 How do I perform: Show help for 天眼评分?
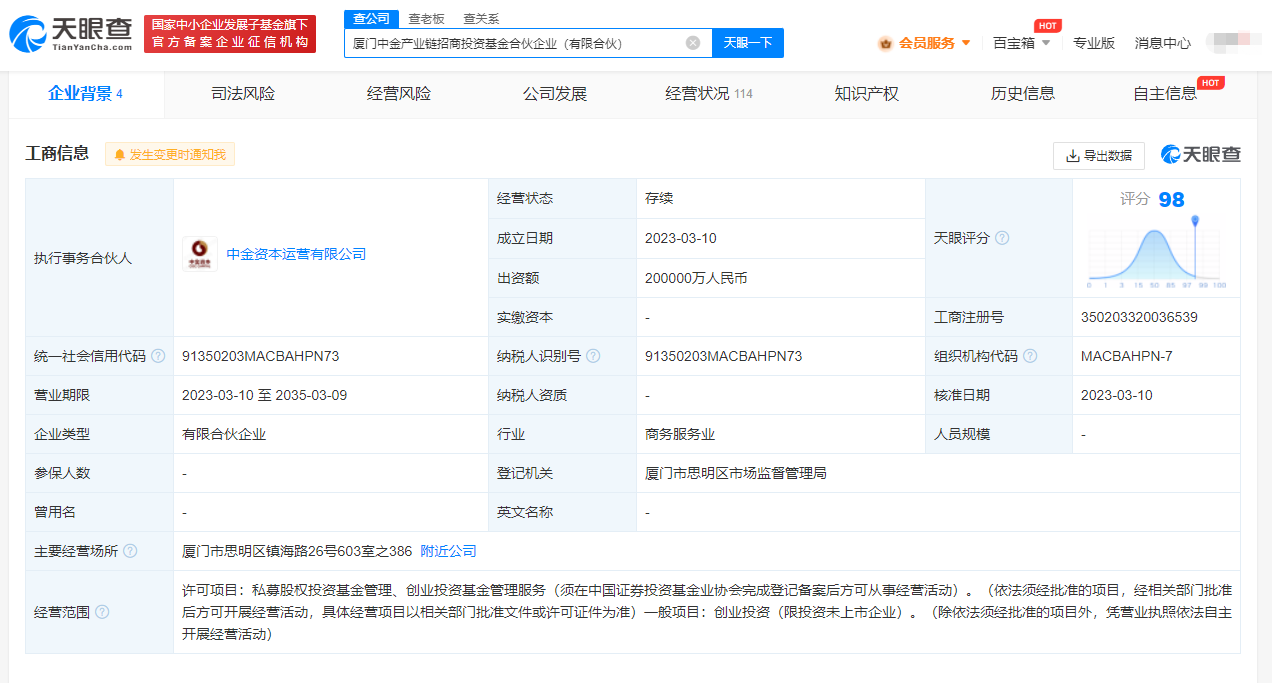[x=1002, y=238]
